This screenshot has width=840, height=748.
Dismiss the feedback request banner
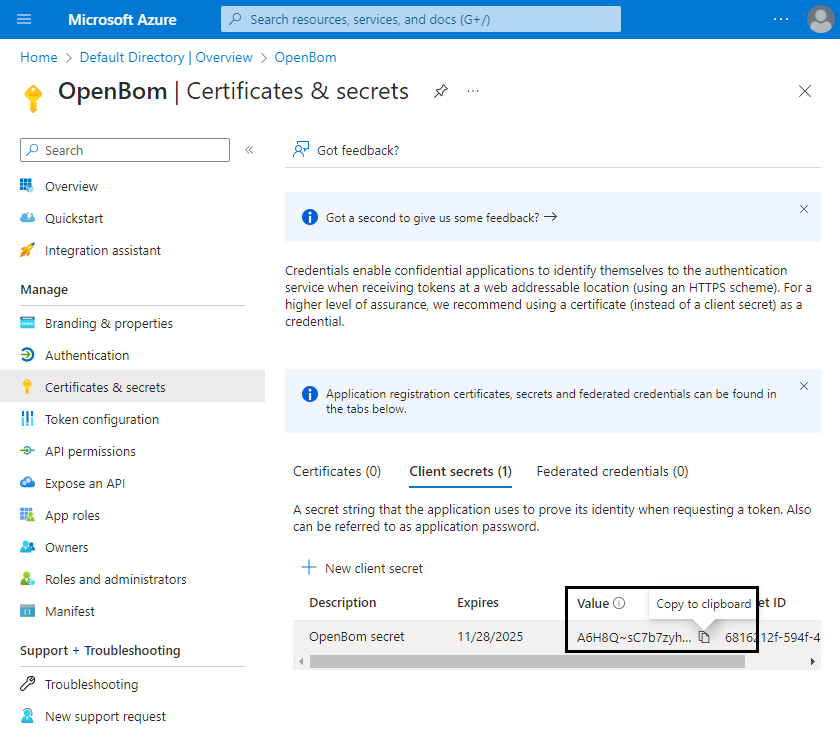point(804,209)
